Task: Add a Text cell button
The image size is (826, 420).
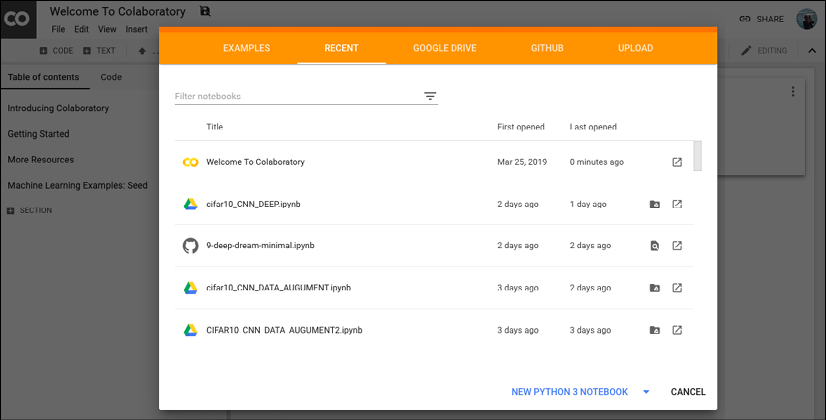Action: click(x=99, y=51)
